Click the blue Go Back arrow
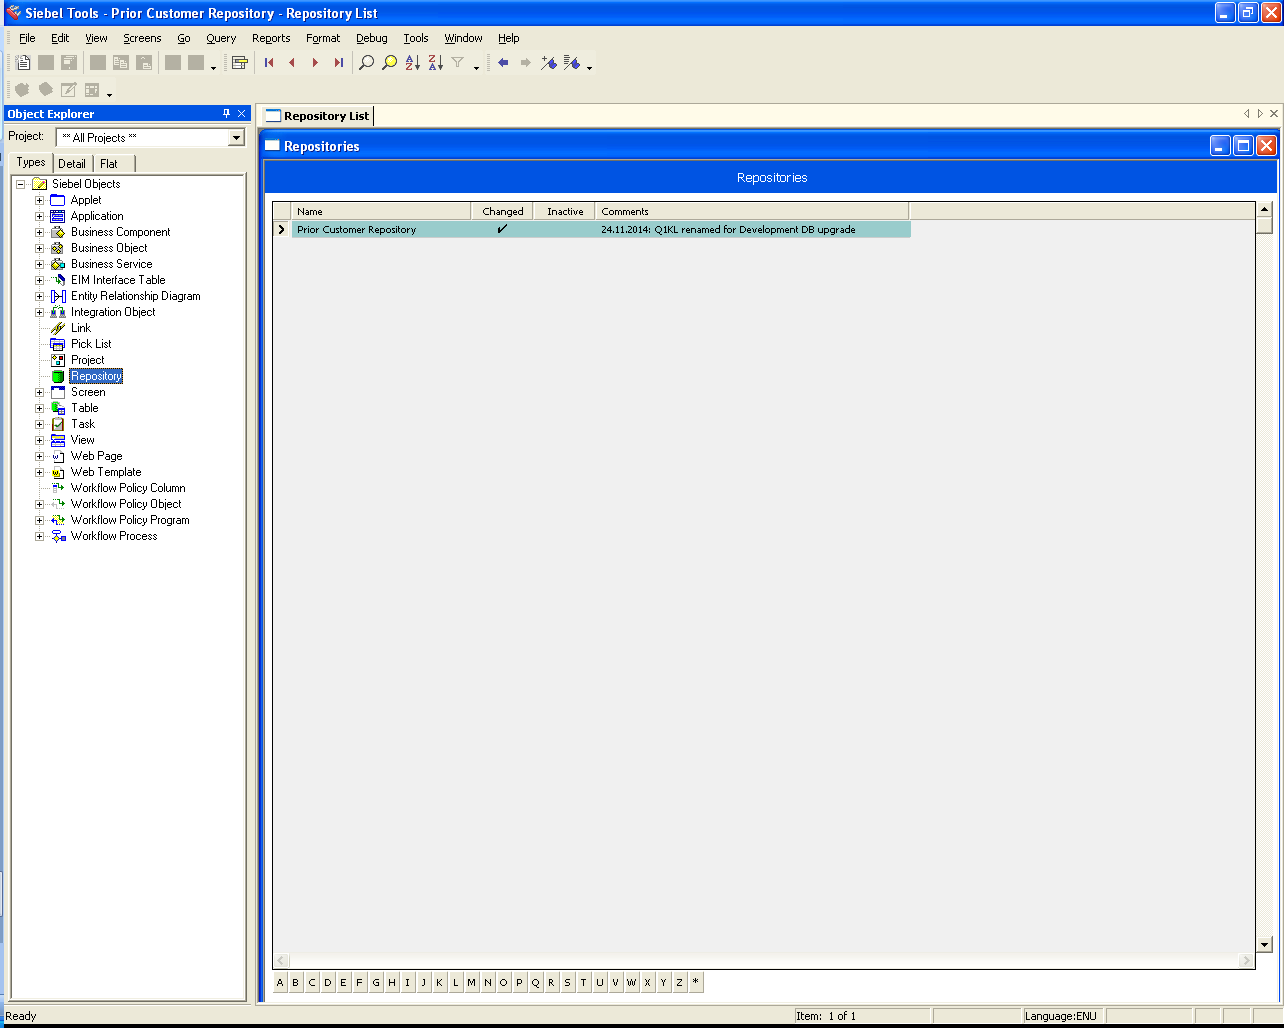This screenshot has width=1284, height=1028. click(503, 63)
